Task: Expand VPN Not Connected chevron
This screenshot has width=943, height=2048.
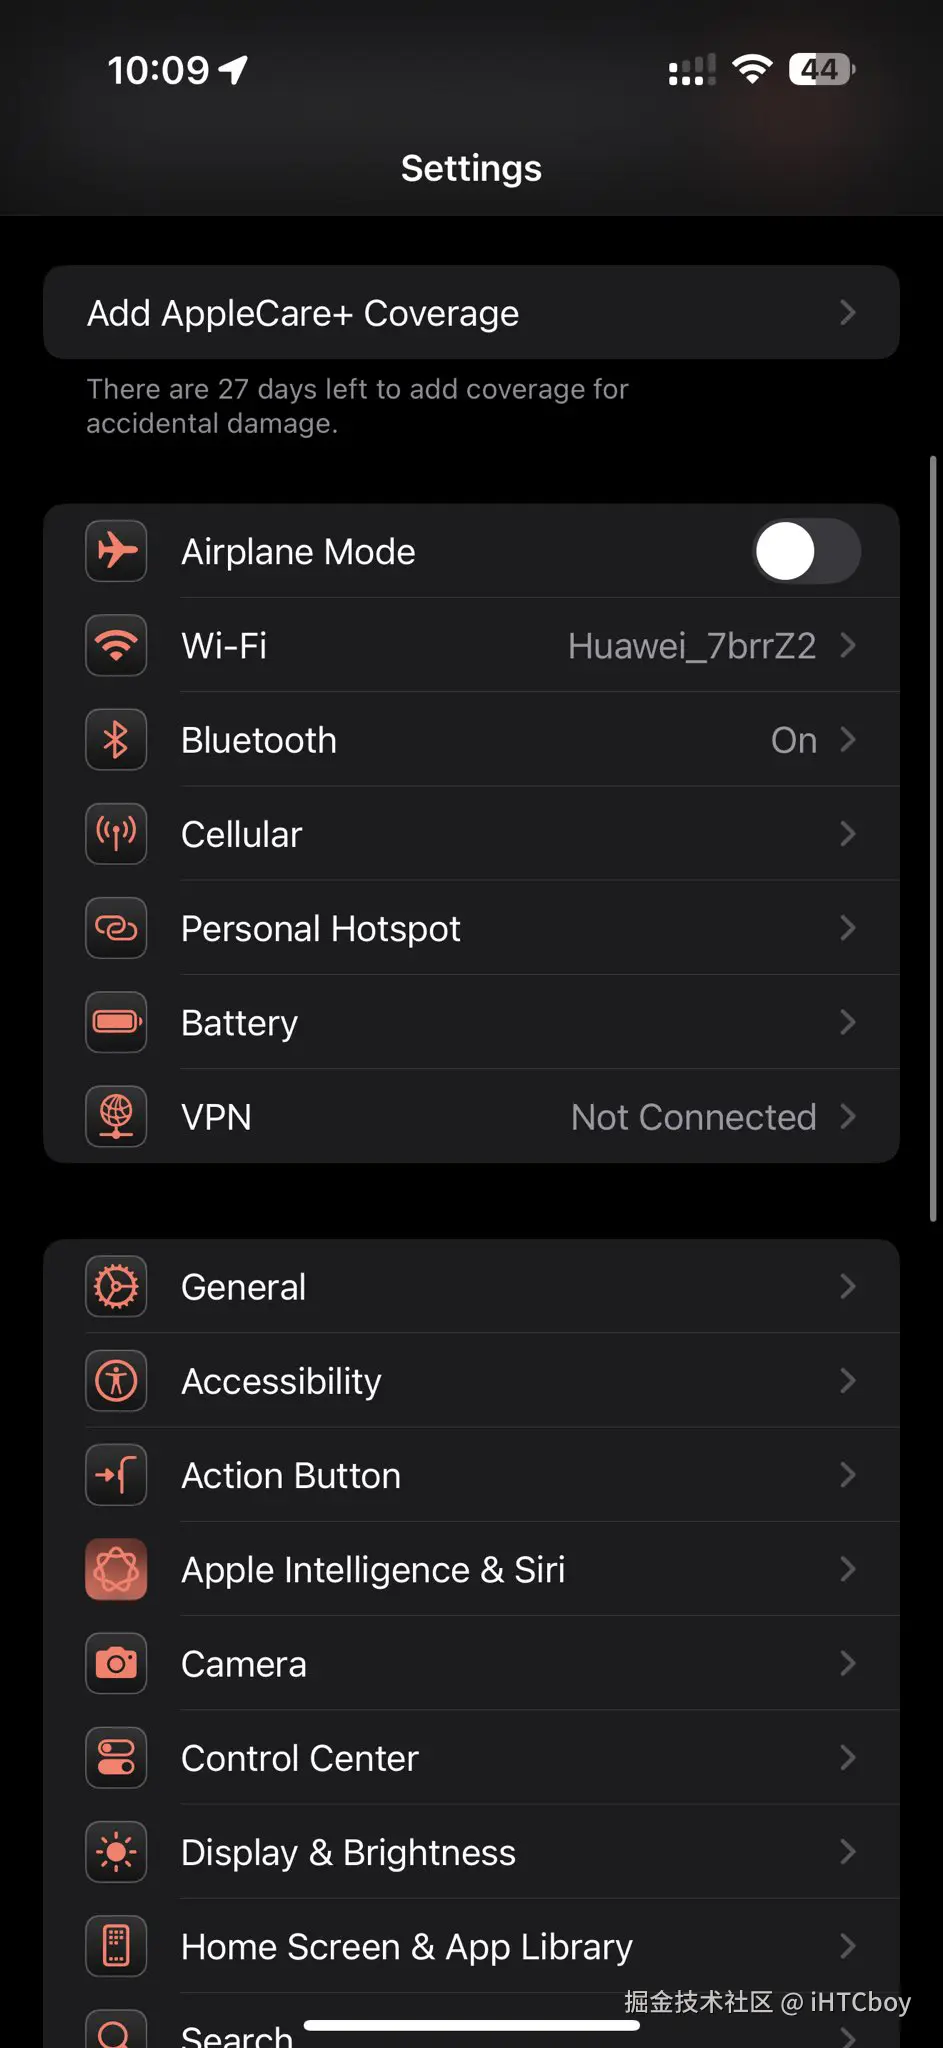Action: [x=848, y=1117]
